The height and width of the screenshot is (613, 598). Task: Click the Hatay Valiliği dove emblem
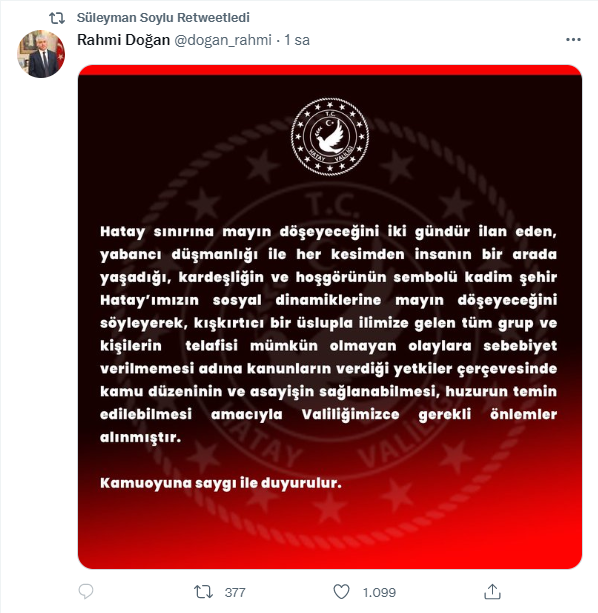pos(330,136)
